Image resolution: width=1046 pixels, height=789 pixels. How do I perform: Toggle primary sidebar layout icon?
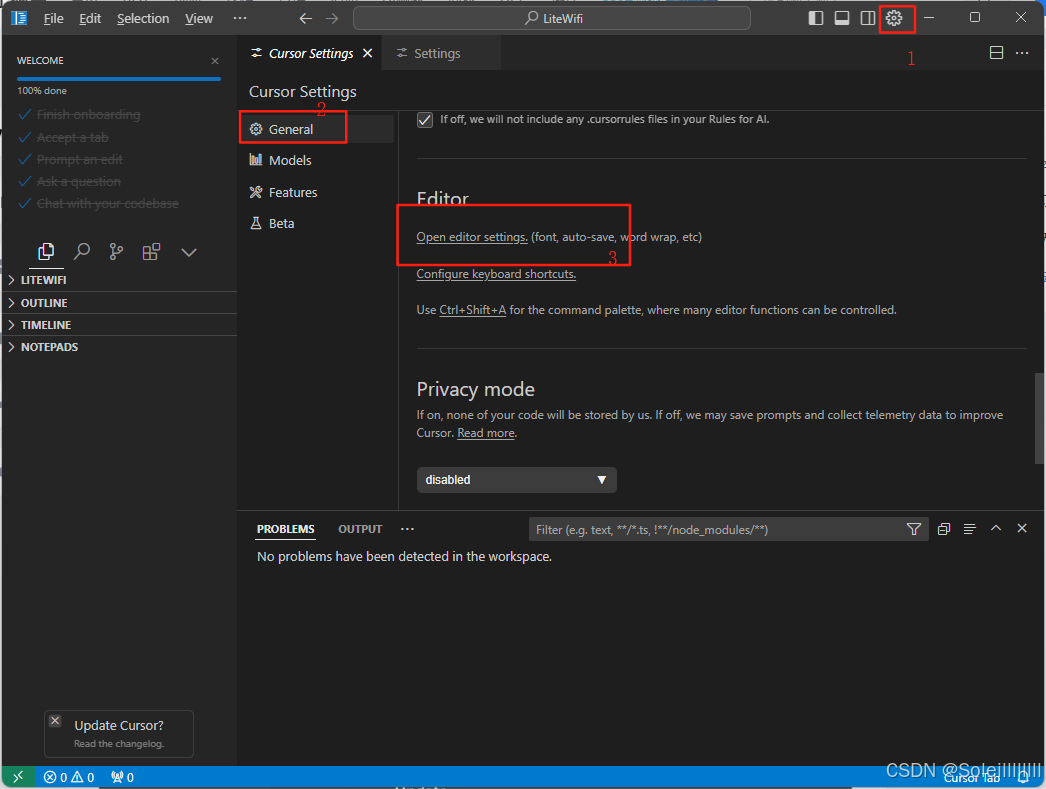point(815,18)
